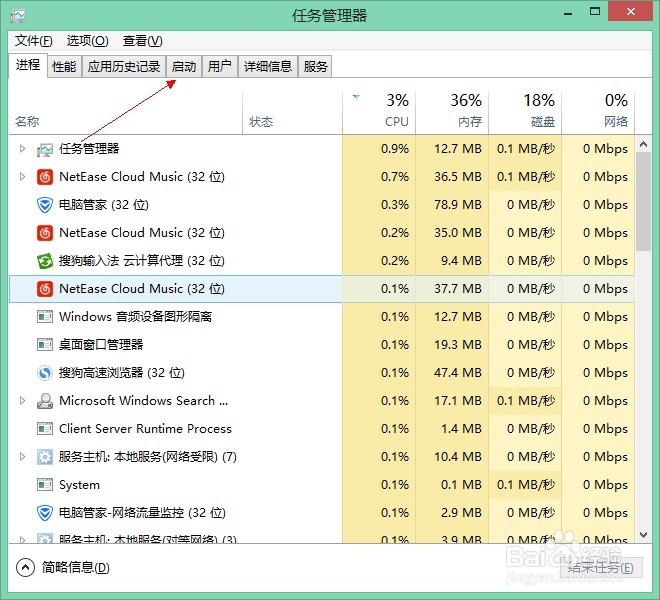The height and width of the screenshot is (600, 660).
Task: Sort by the 36% 内存 column header
Action: pyautogui.click(x=452, y=112)
